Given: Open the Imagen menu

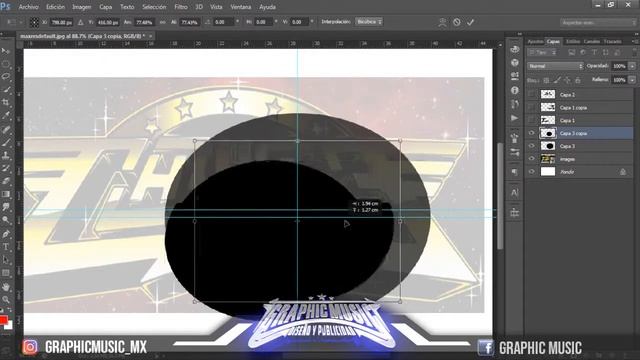Looking at the screenshot, I should click(x=82, y=7).
